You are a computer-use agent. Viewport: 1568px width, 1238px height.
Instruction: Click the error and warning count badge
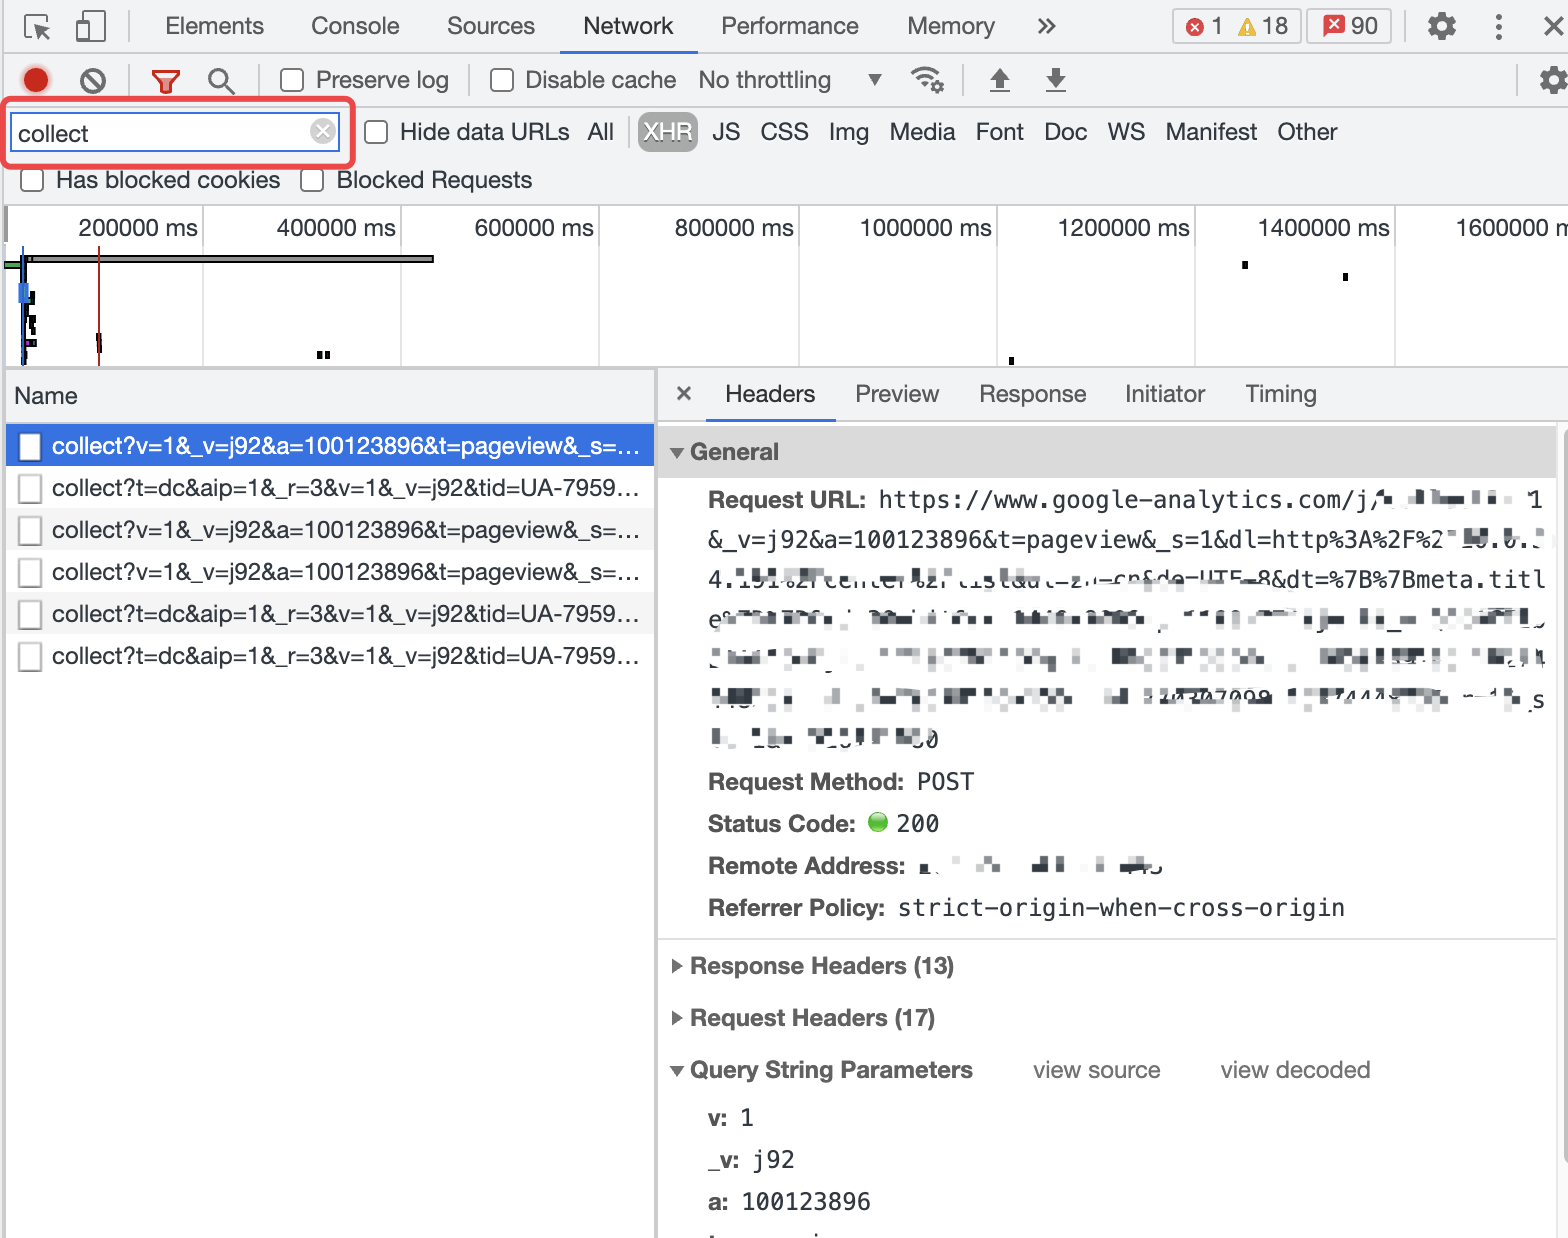coord(1236,26)
